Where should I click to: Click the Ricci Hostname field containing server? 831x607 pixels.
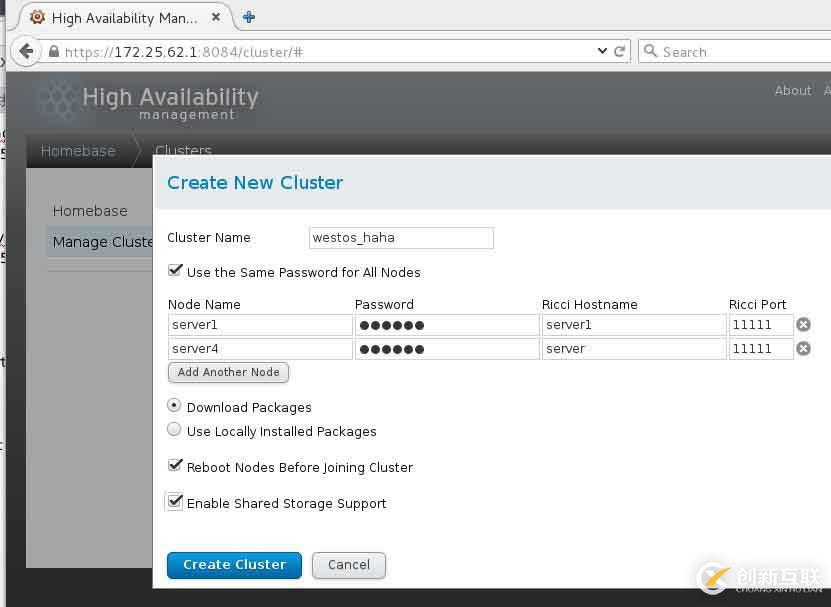(x=634, y=349)
